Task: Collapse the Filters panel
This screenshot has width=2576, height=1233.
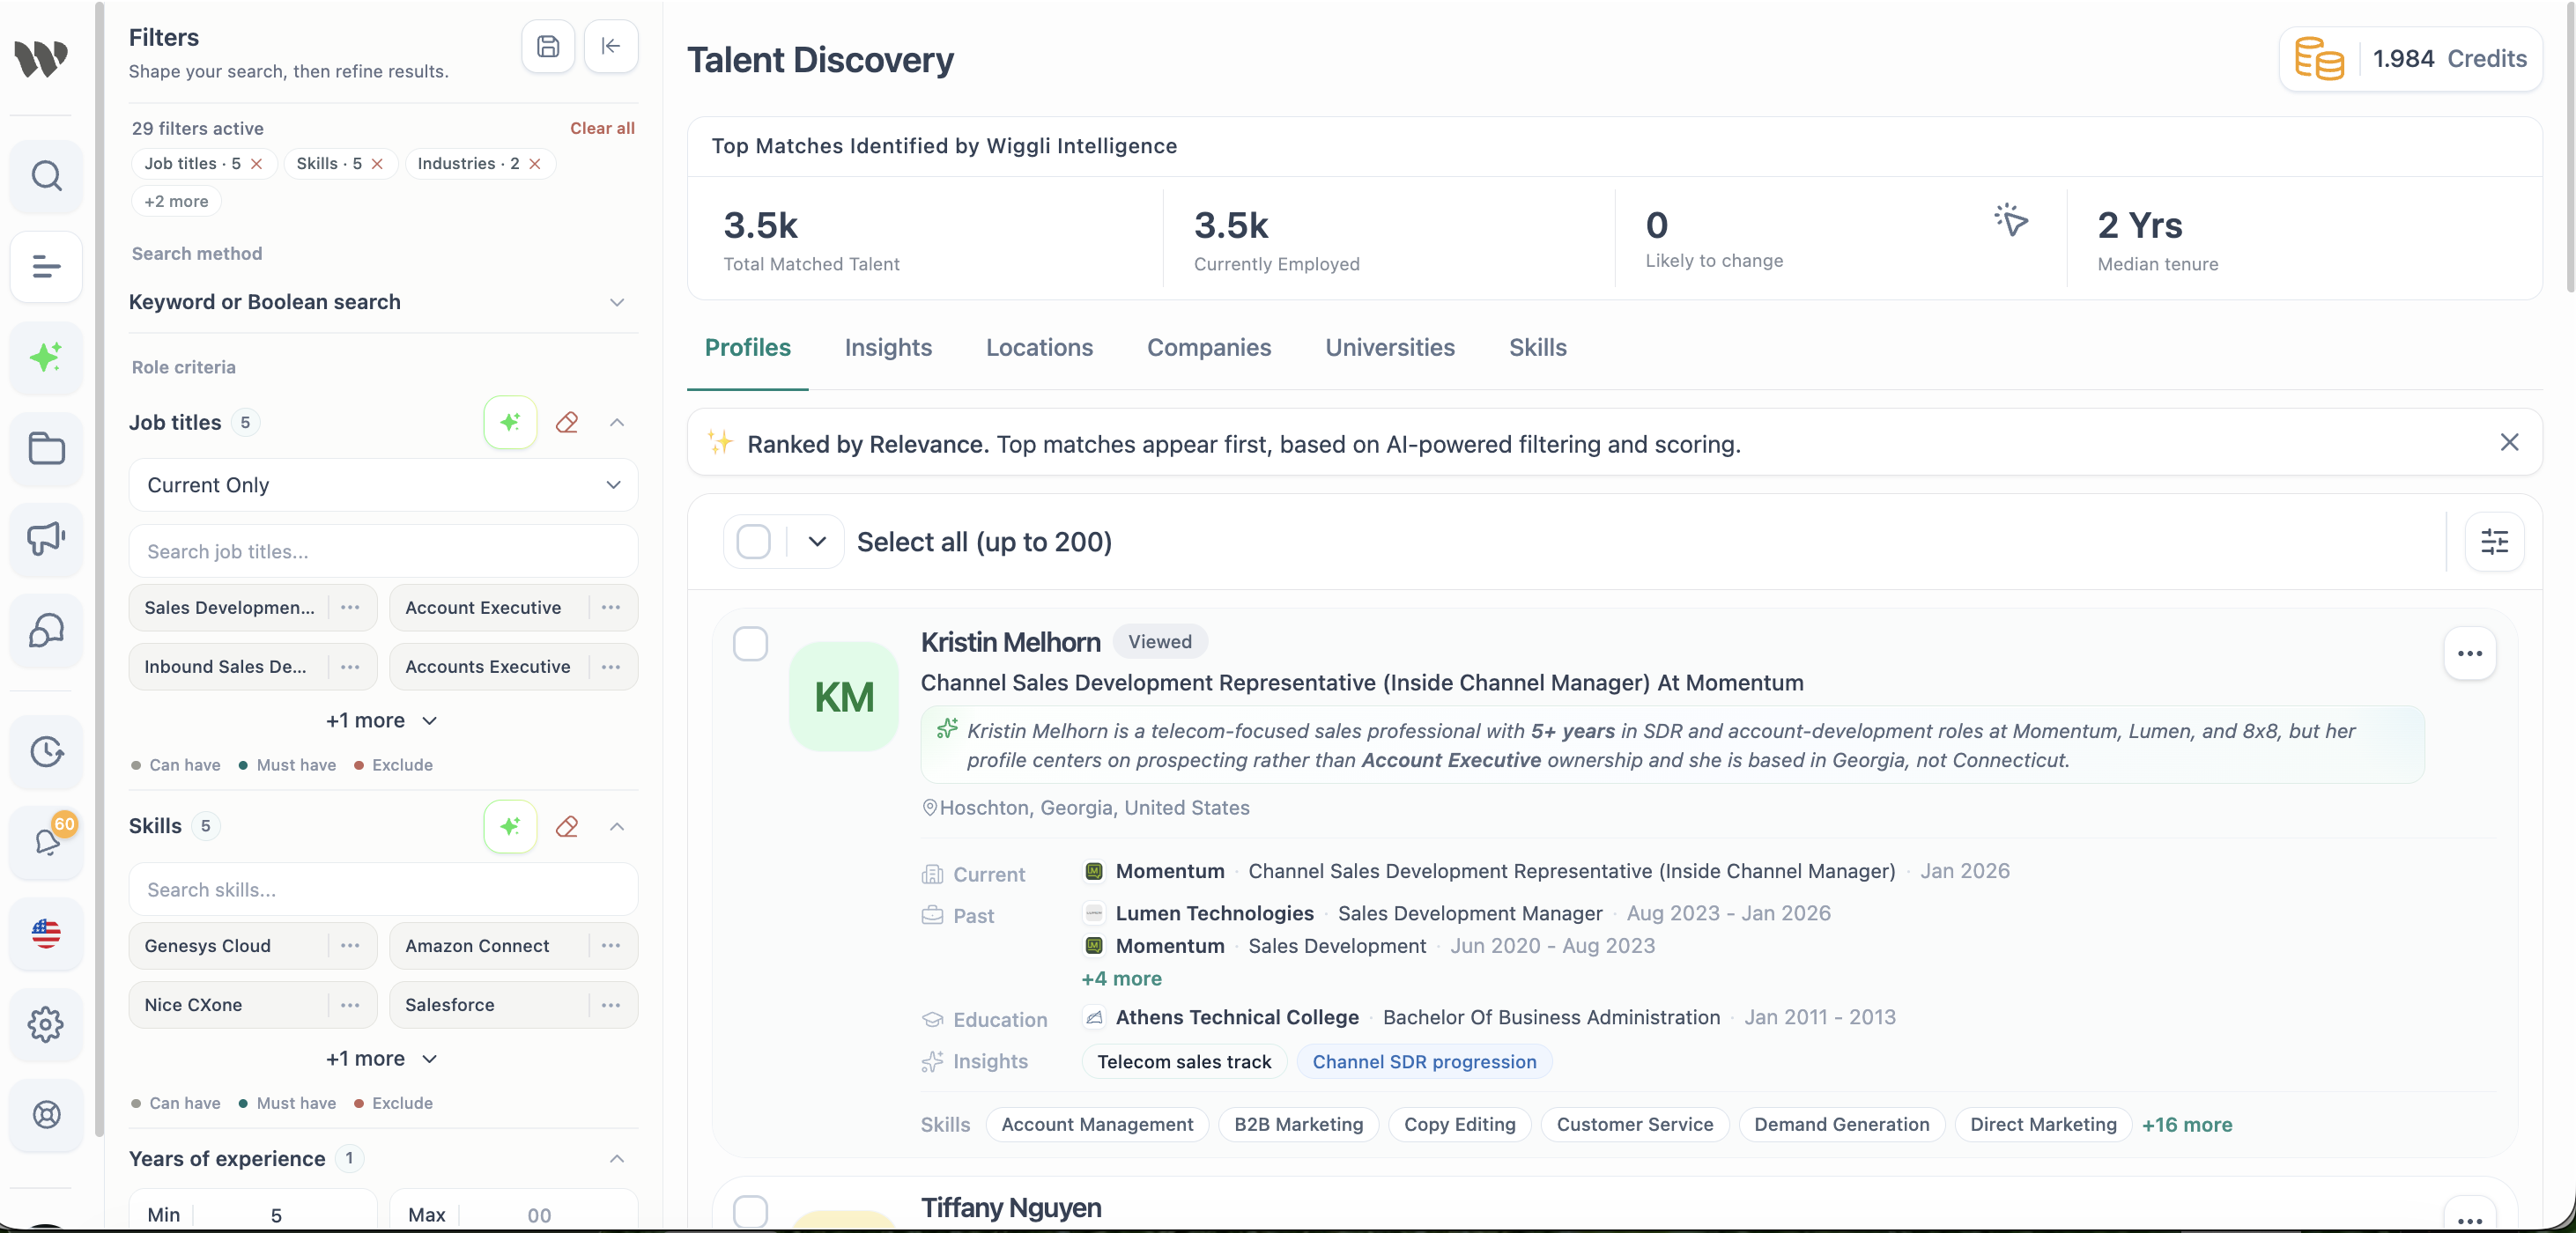Action: click(611, 46)
